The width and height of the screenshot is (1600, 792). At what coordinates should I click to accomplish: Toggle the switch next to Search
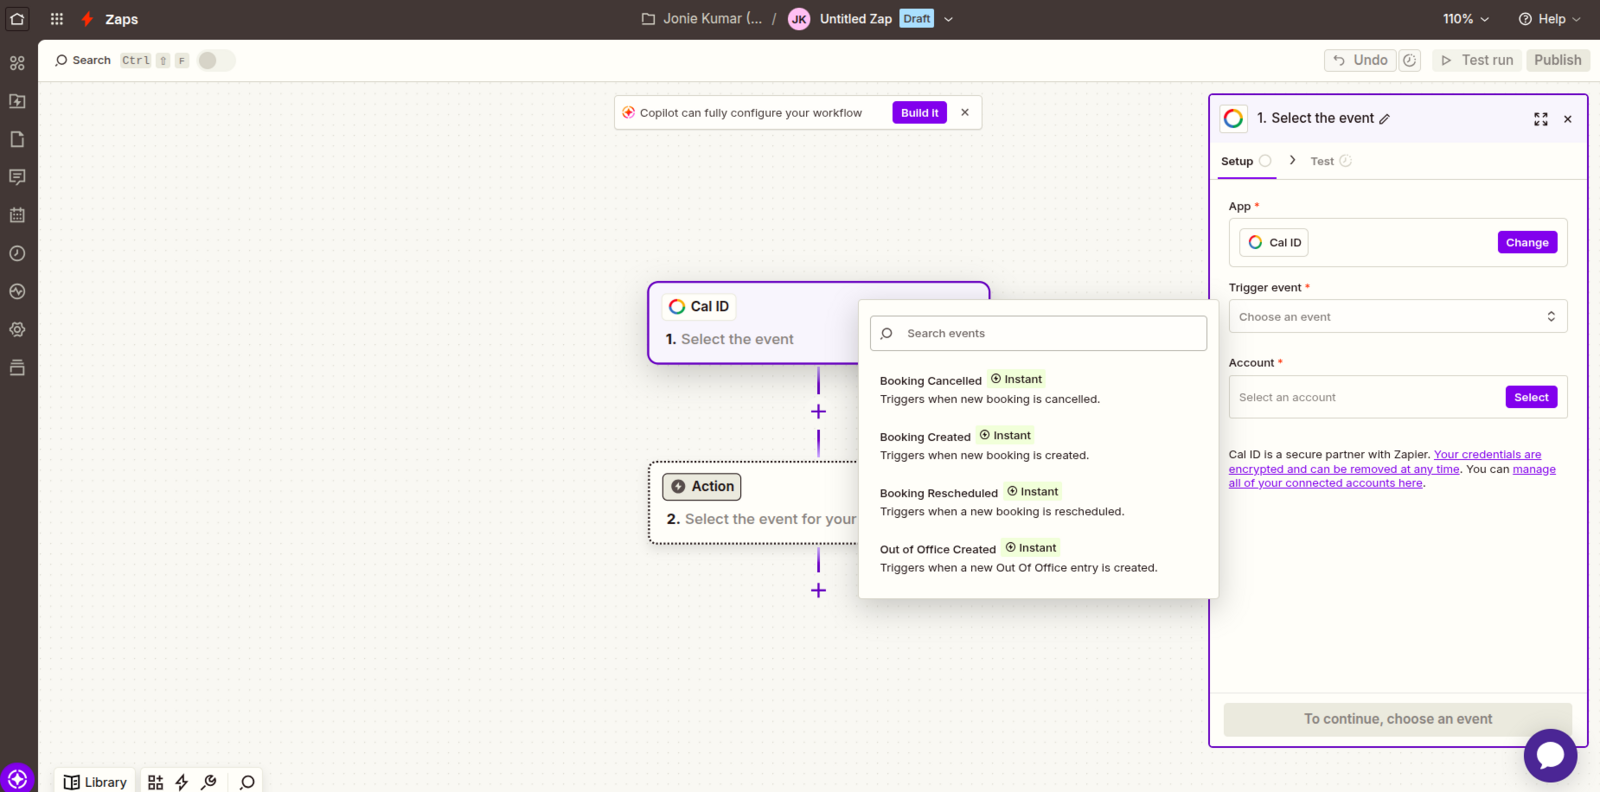[x=215, y=60]
